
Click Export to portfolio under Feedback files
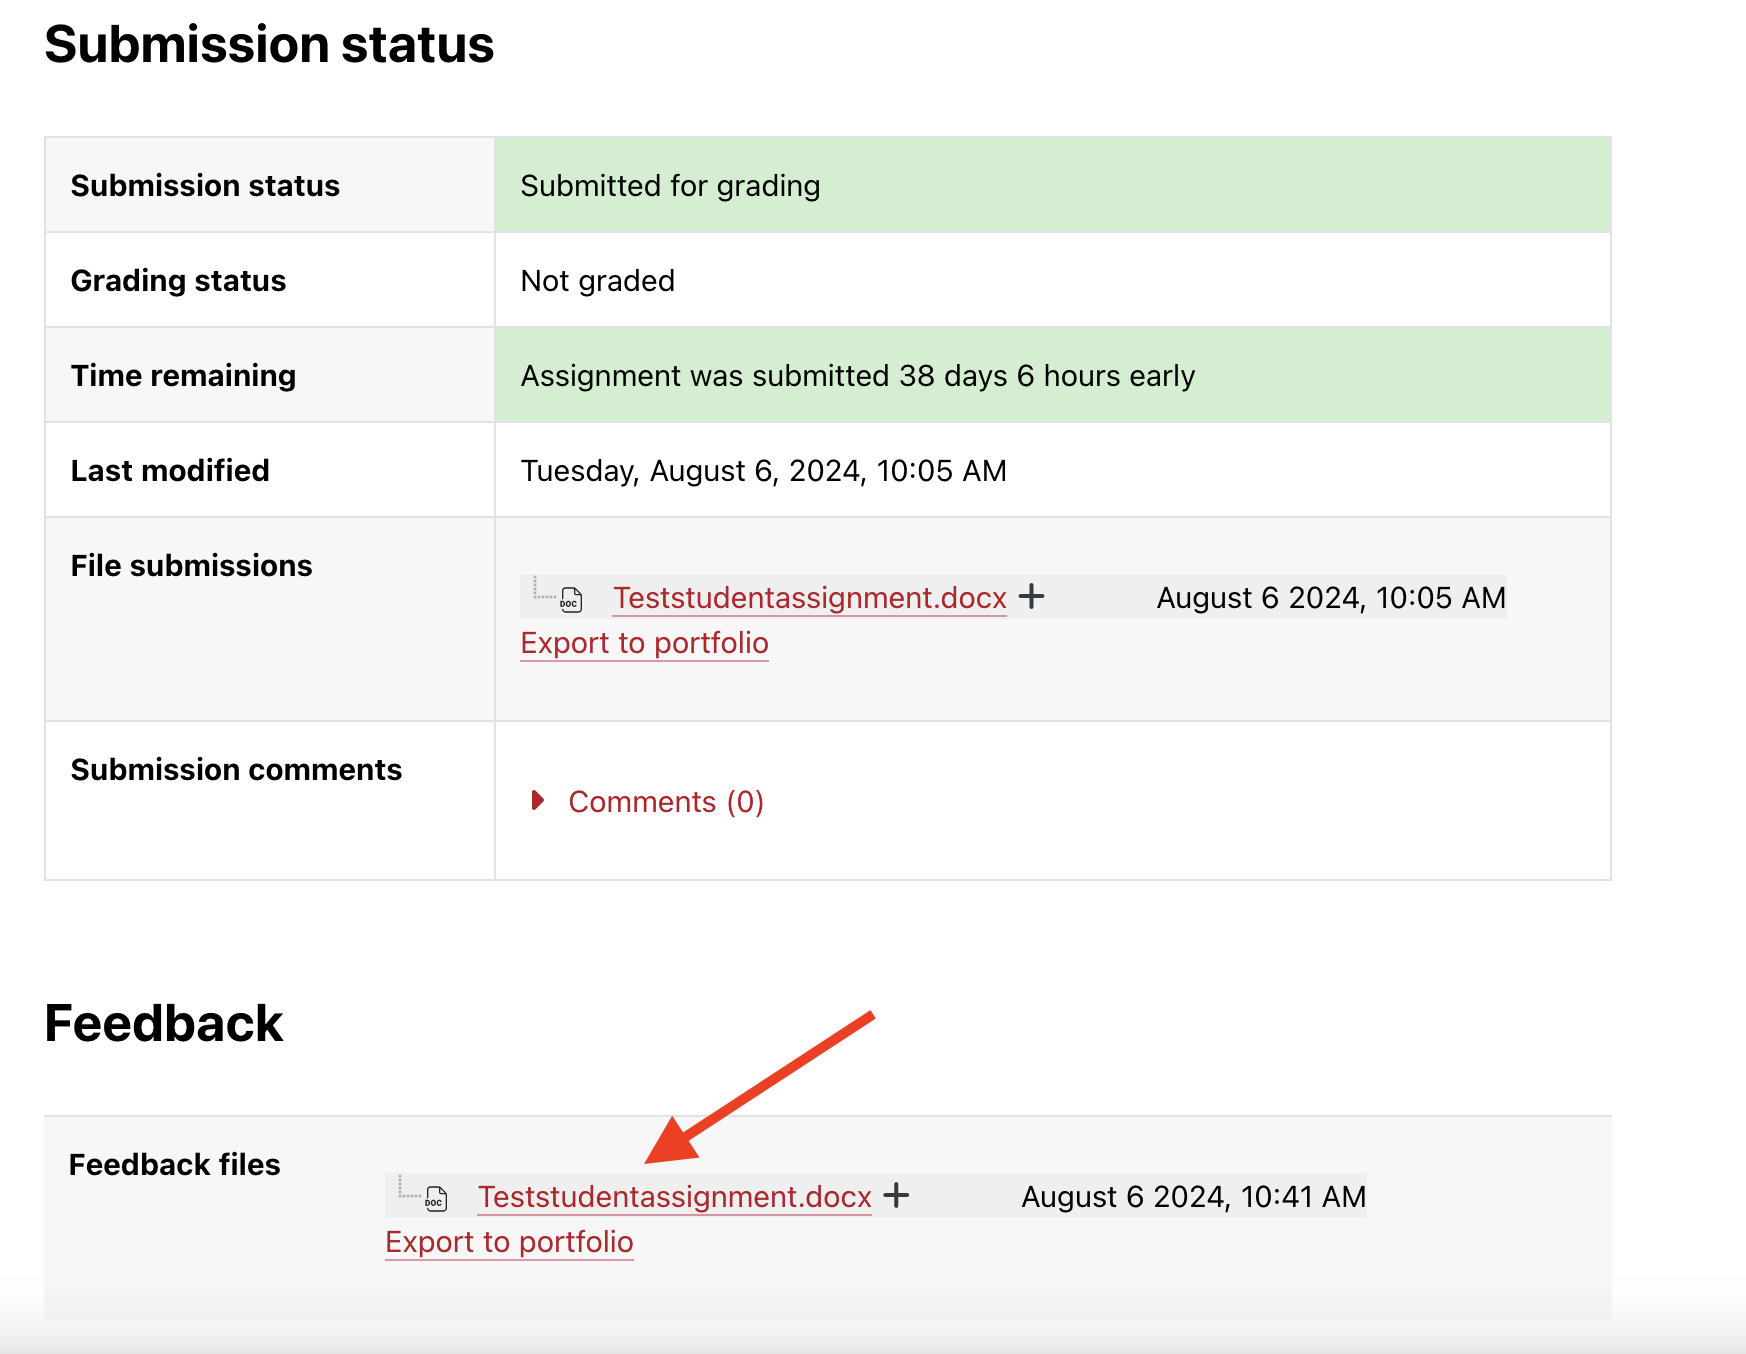[x=509, y=1242]
